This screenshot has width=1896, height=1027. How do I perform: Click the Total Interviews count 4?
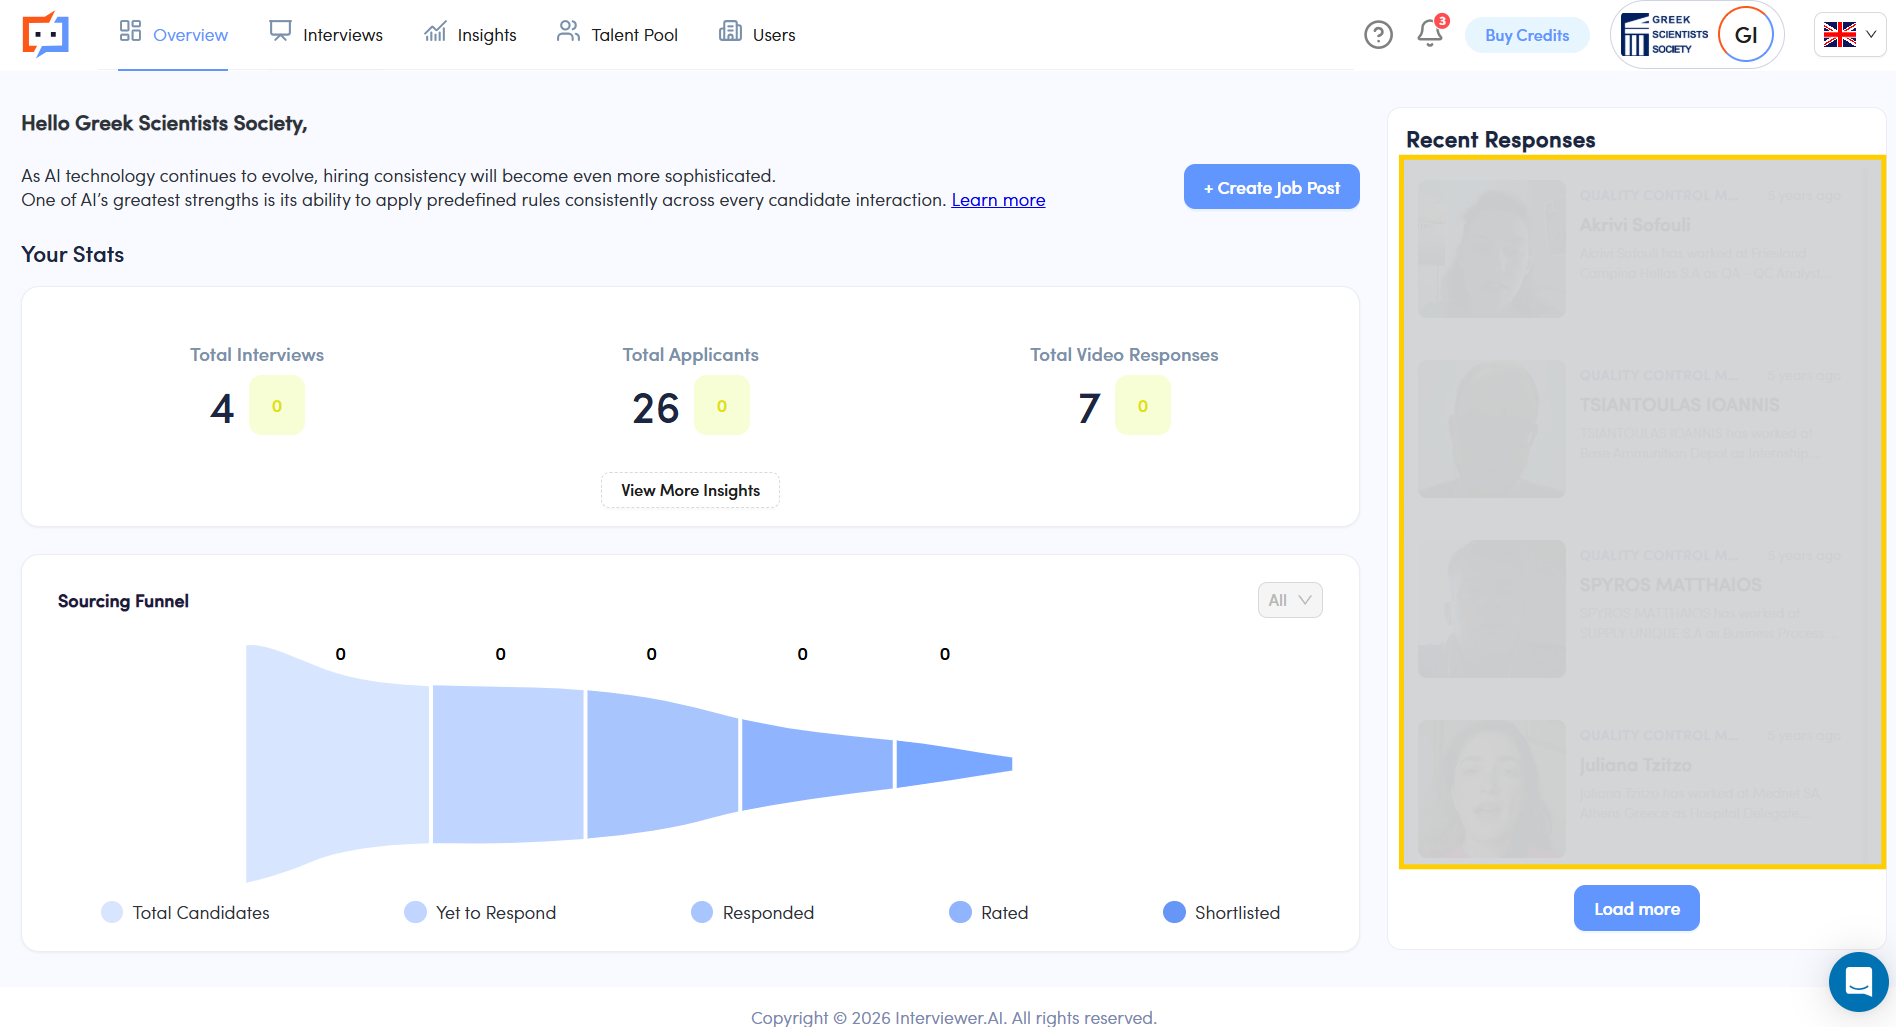(222, 408)
